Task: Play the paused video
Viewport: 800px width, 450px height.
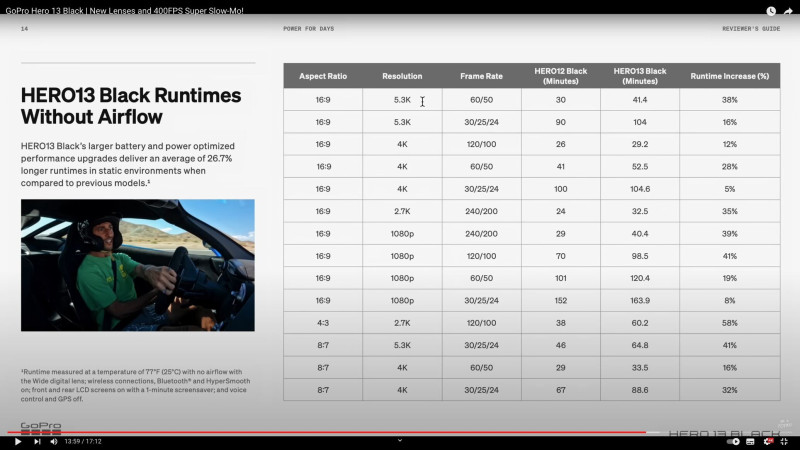Action: click(17, 441)
